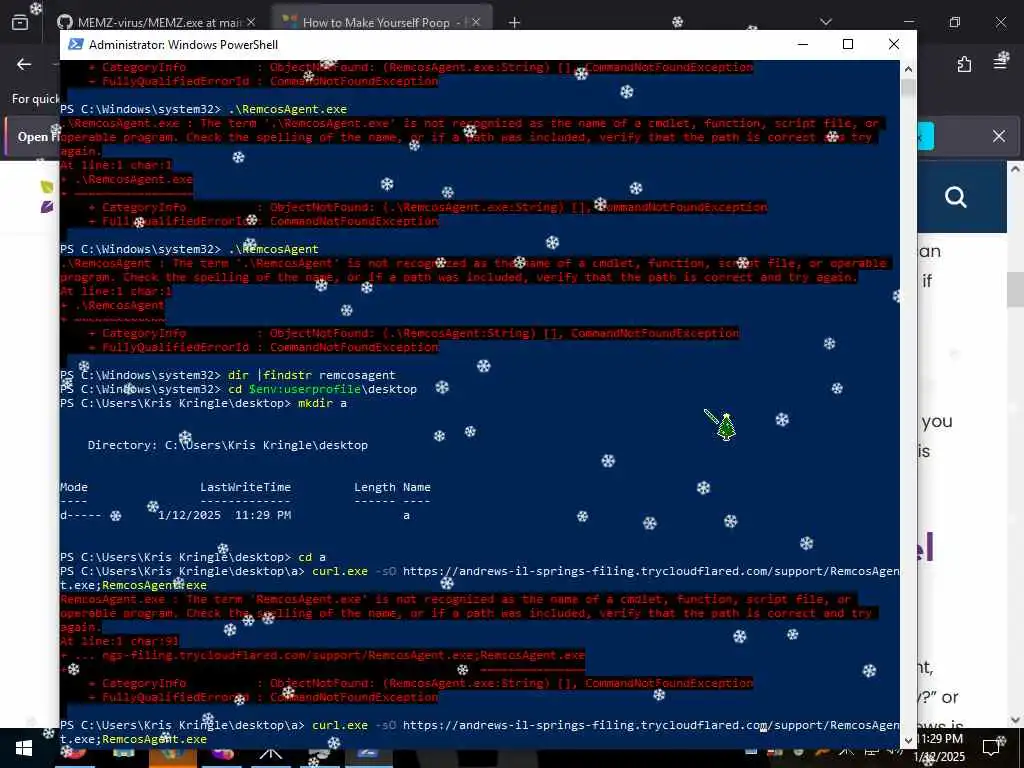
Task: Click 'Administrator: Windows PowerShell' title text
Action: [x=184, y=44]
